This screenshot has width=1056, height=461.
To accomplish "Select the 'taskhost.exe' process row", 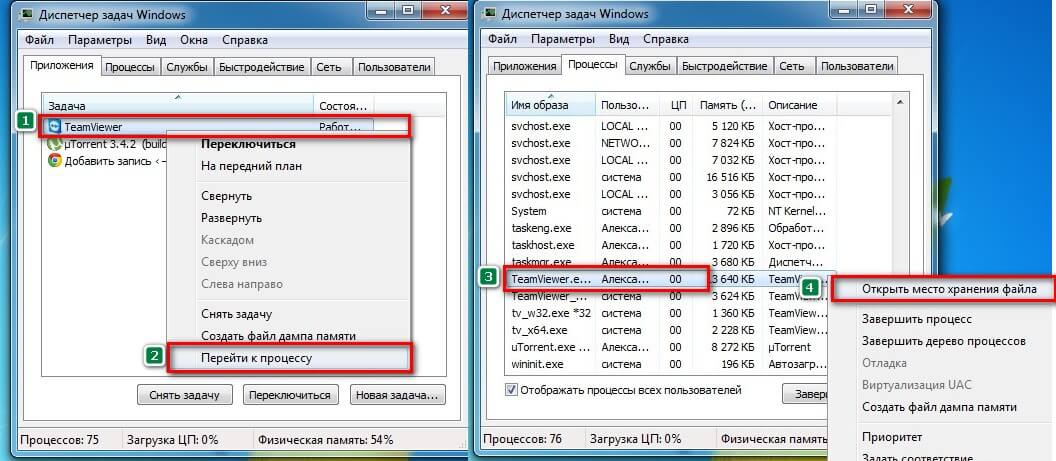I will [x=670, y=245].
